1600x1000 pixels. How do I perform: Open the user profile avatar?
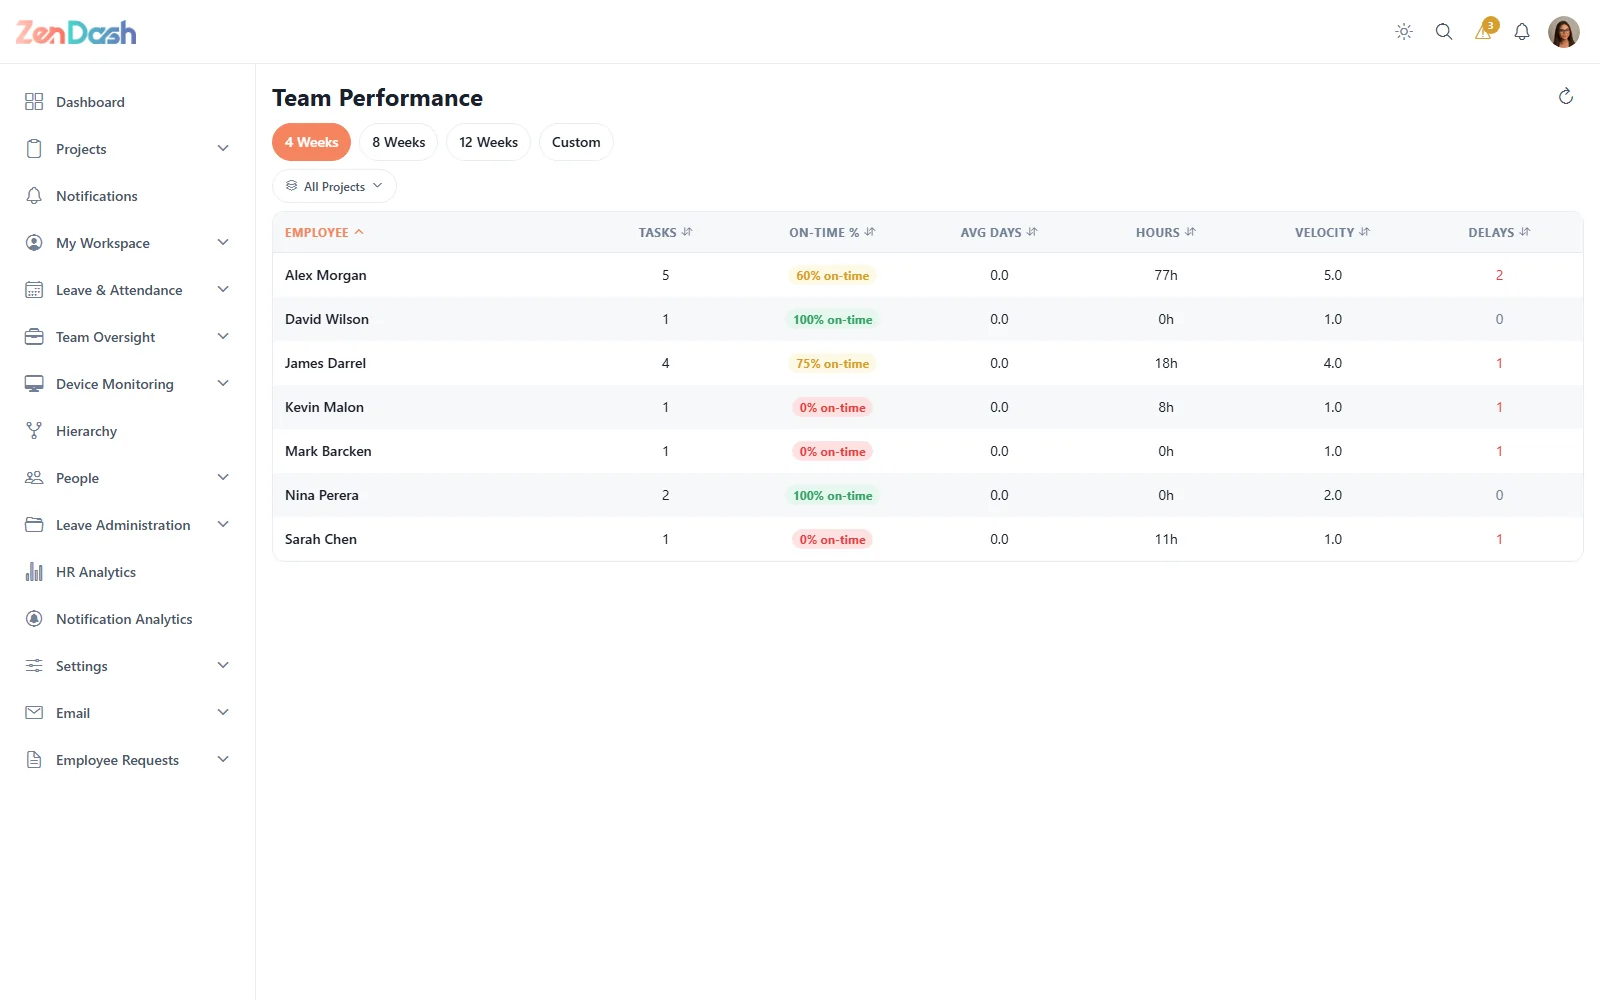coord(1564,32)
